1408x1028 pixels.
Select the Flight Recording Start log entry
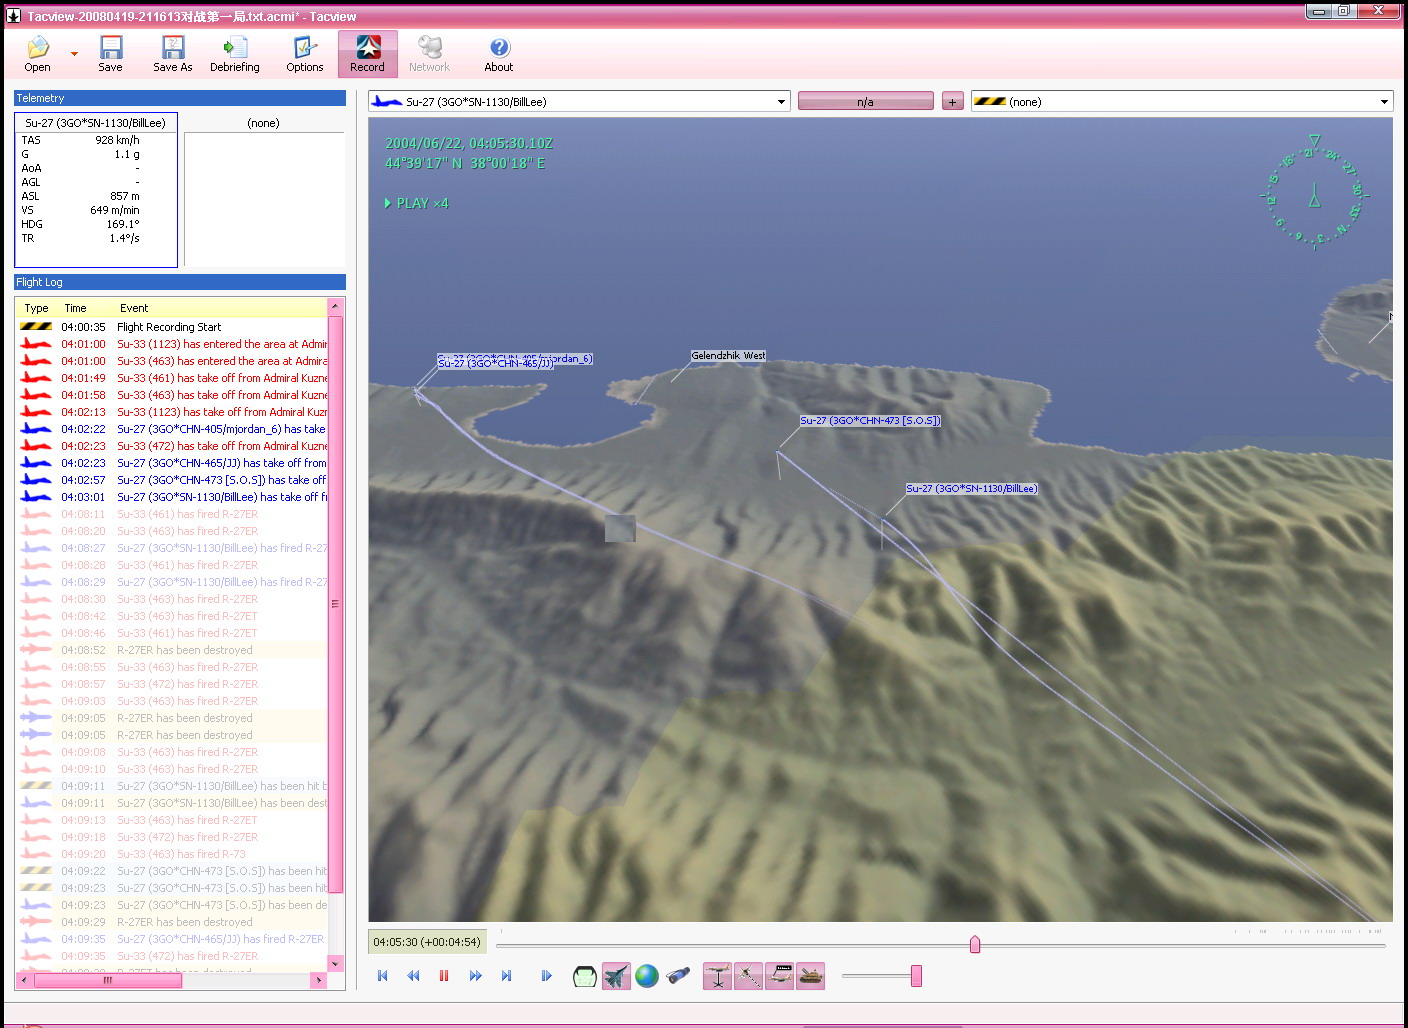[x=169, y=327]
